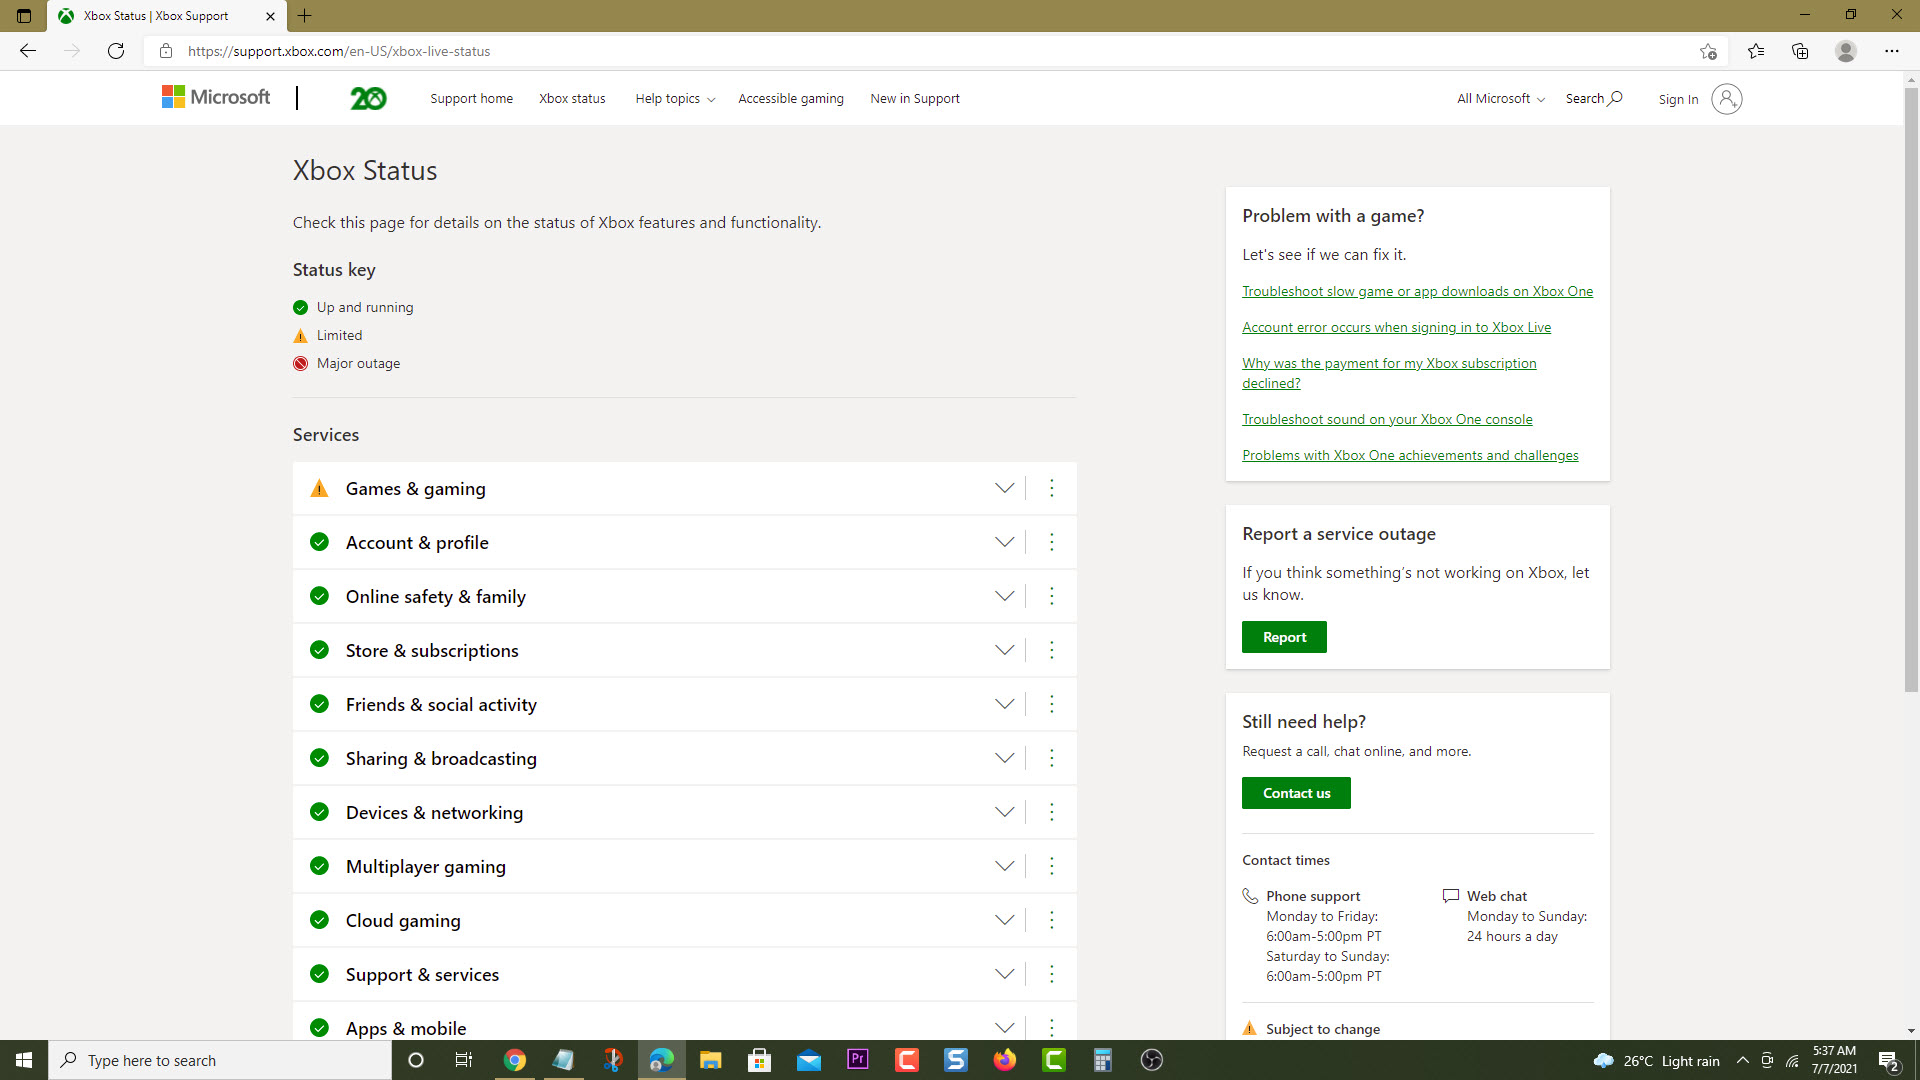Screen dimensions: 1920x1080
Task: Open the Microsoft Store from the taskbar
Action: (759, 1059)
